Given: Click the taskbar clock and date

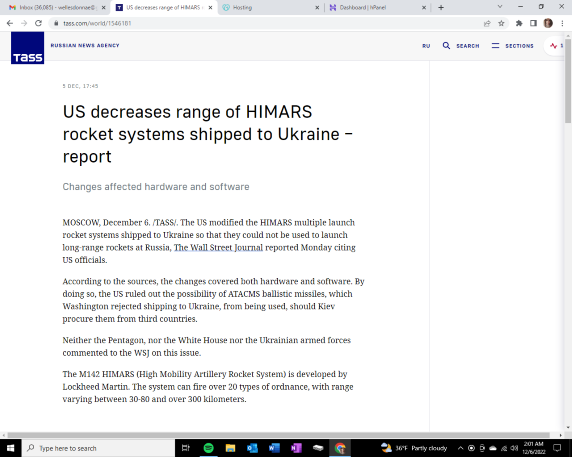Looking at the screenshot, I should (534, 448).
